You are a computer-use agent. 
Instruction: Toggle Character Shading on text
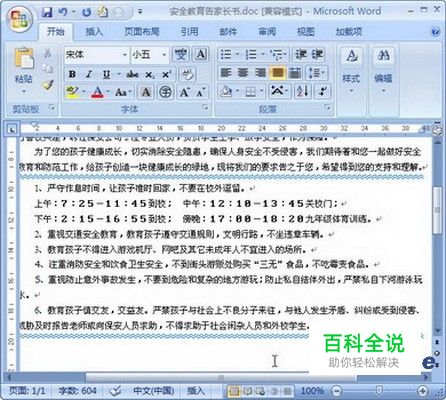pyautogui.click(x=146, y=92)
